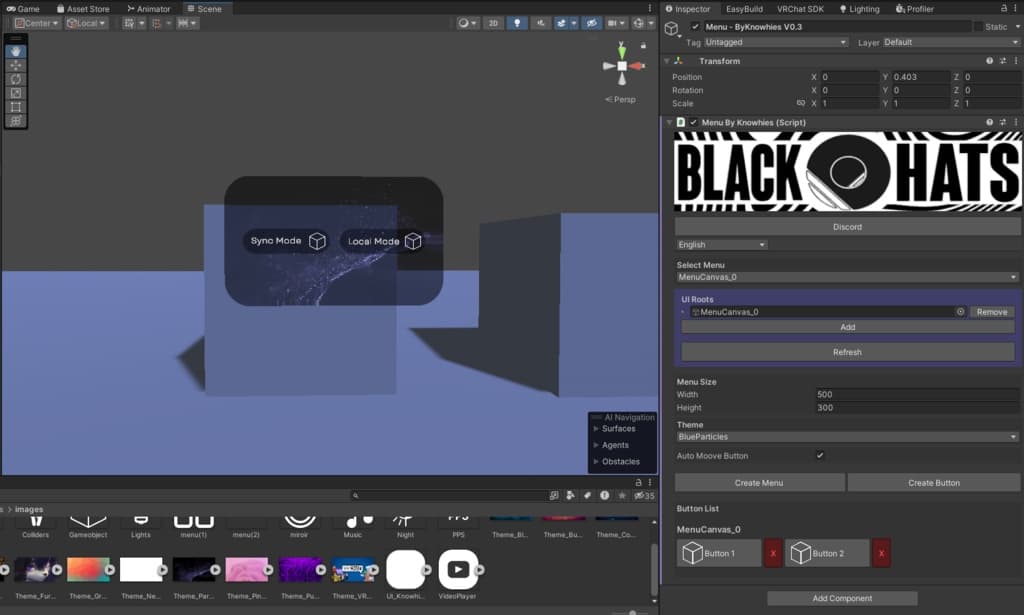
Task: Select the Hand (View) tool
Action: [x=15, y=51]
